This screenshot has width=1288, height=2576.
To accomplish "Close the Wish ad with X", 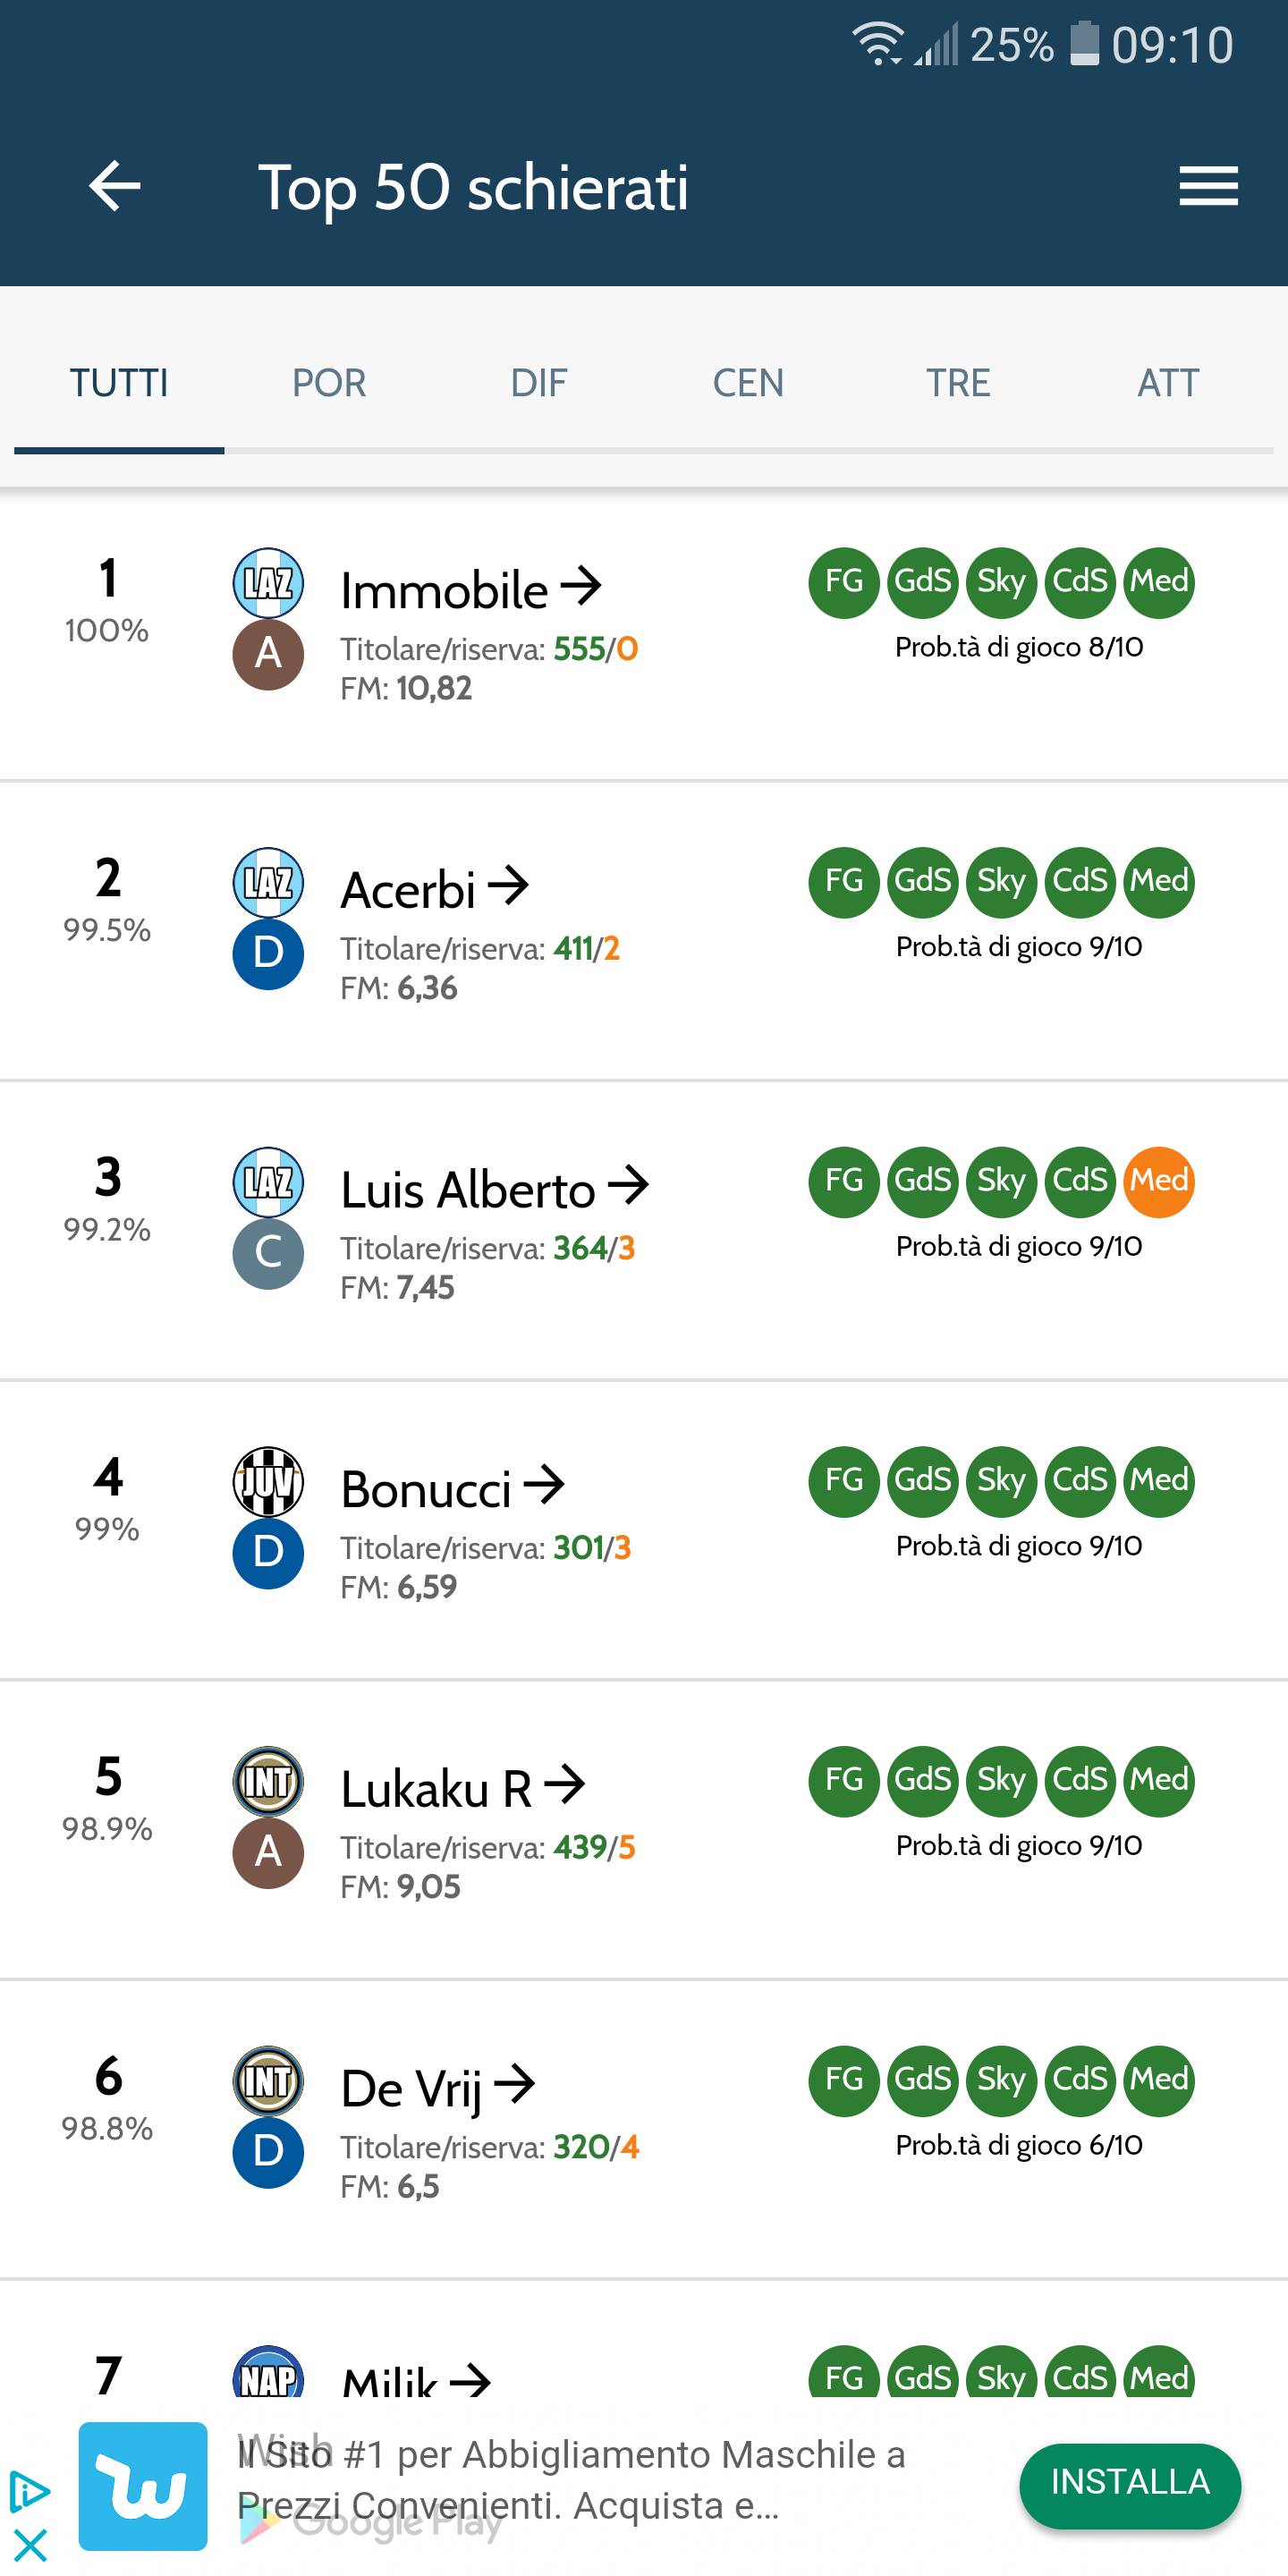I will (30, 2545).
